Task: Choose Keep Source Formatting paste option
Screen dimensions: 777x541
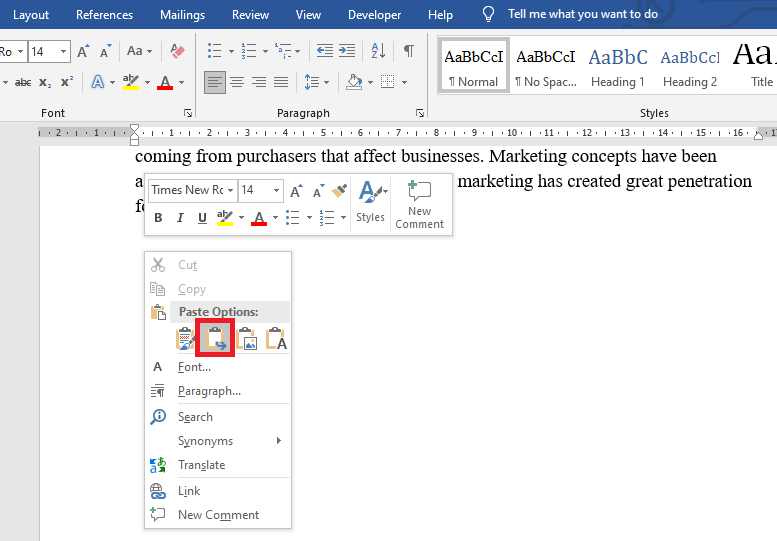Action: click(x=185, y=339)
